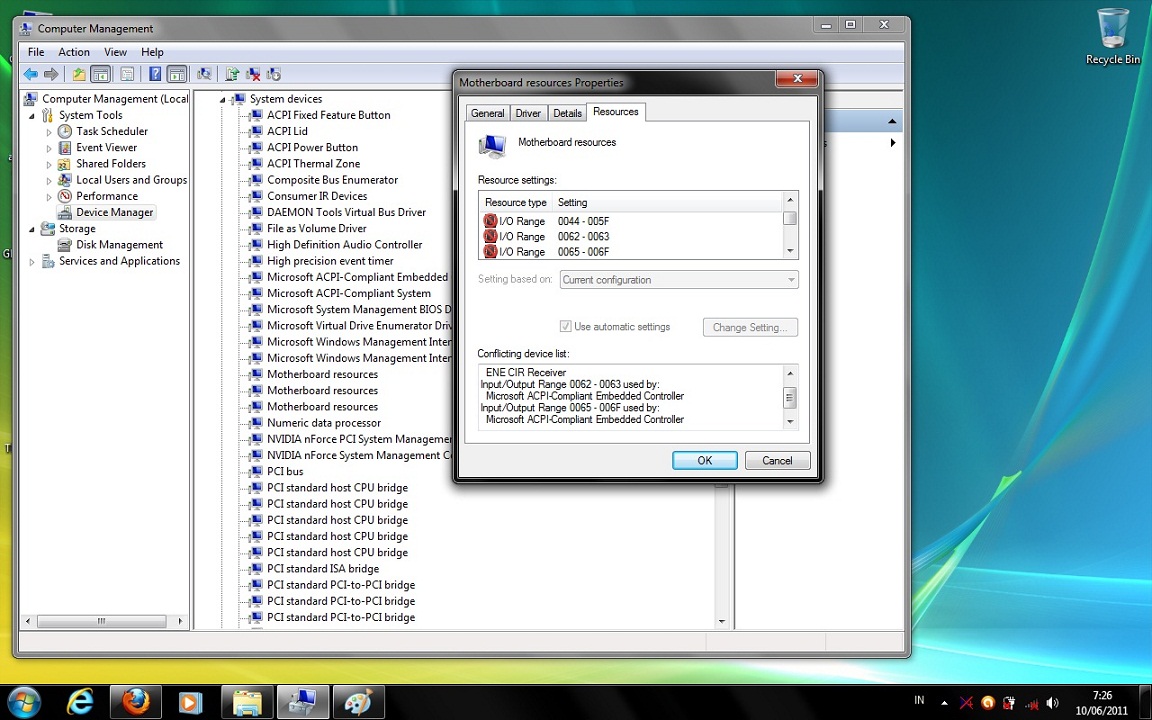This screenshot has height=720, width=1152.
Task: Toggle the Show/Hide Action Pane toolbar icon
Action: point(176,74)
